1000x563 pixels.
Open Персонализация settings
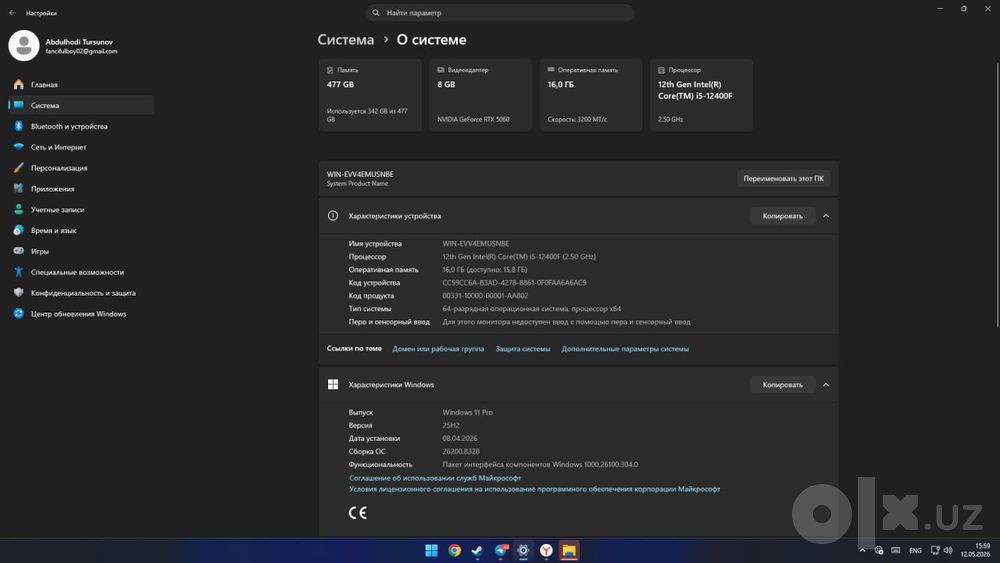click(80, 168)
